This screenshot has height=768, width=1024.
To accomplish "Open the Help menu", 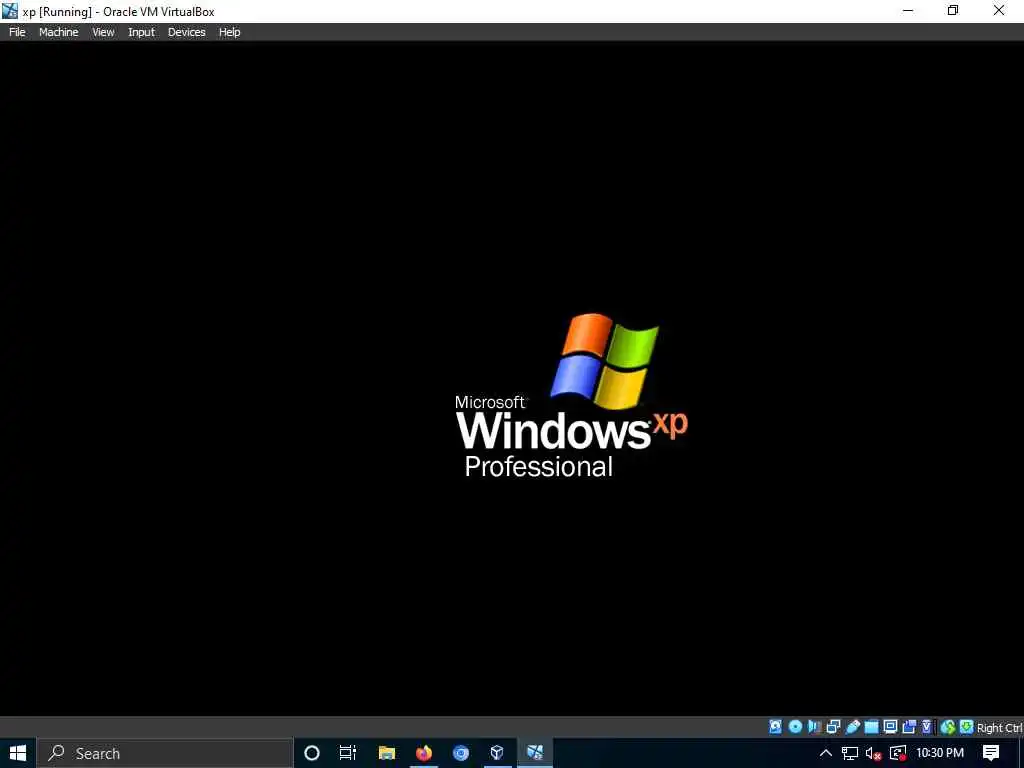I will coord(229,32).
